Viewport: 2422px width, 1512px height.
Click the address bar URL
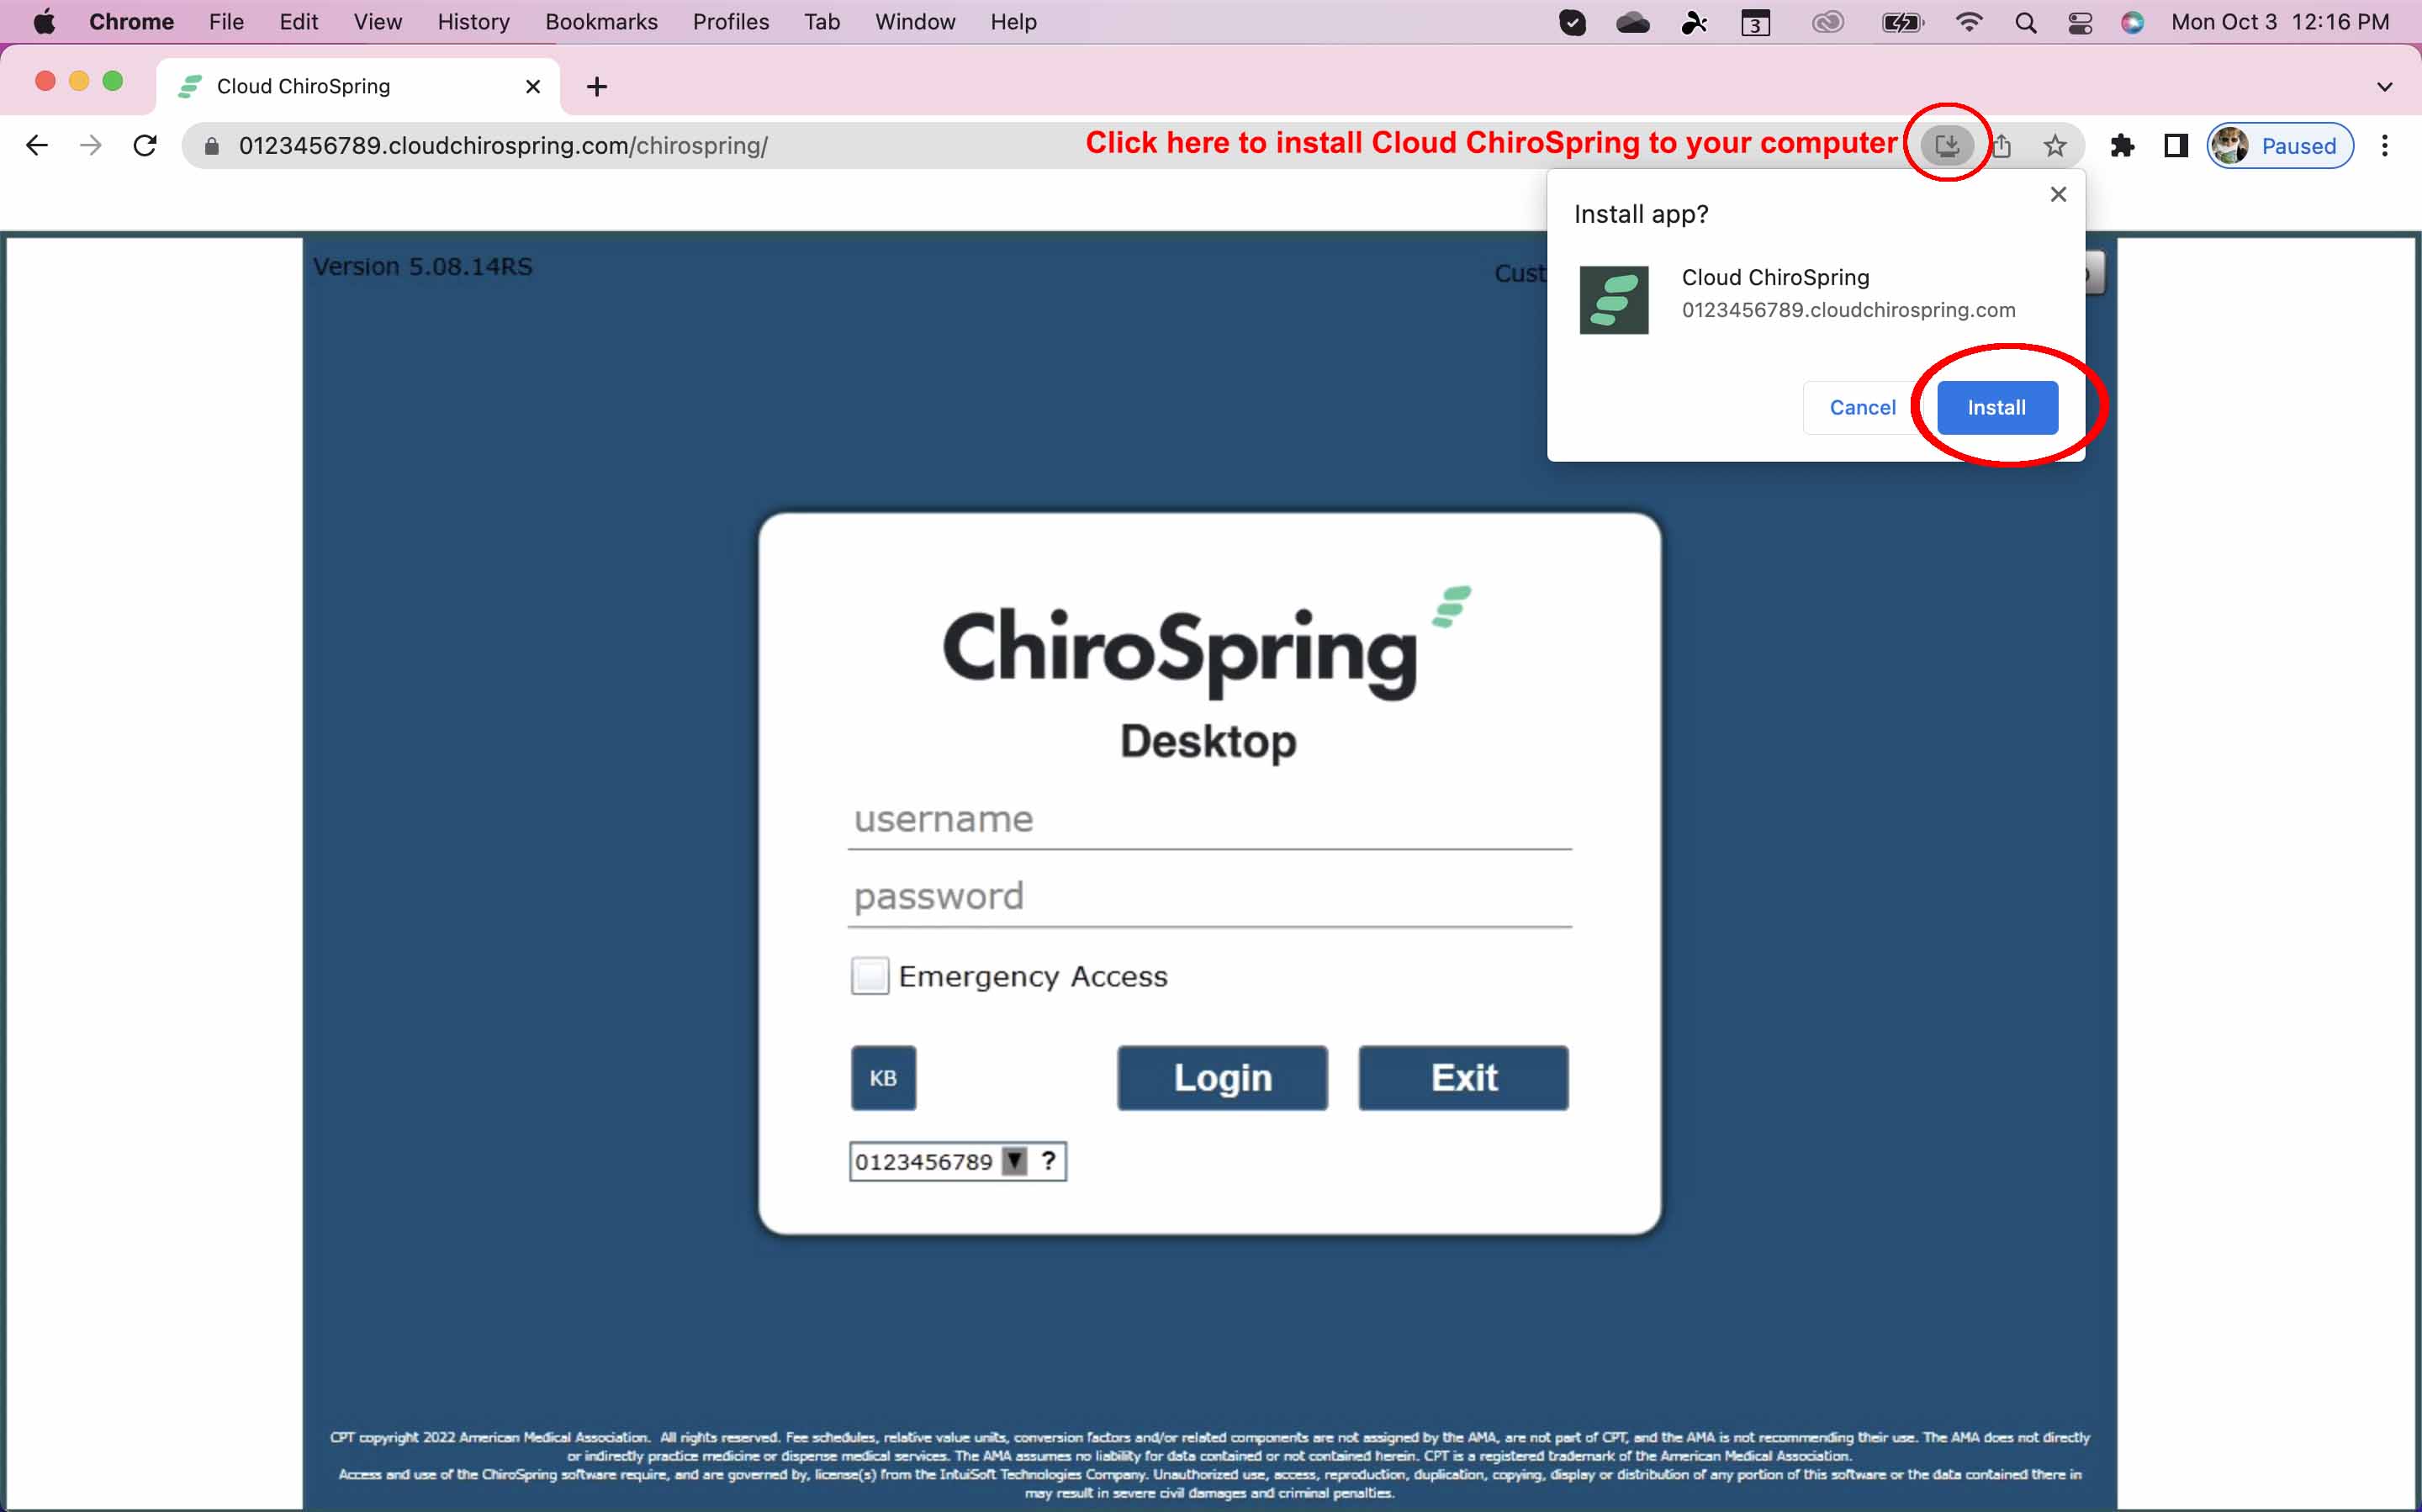503,146
